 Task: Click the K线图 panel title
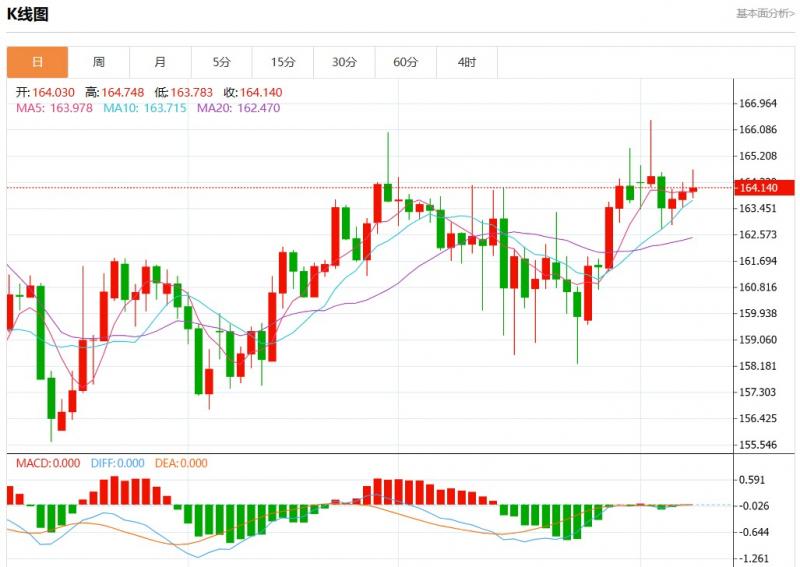tap(28, 14)
